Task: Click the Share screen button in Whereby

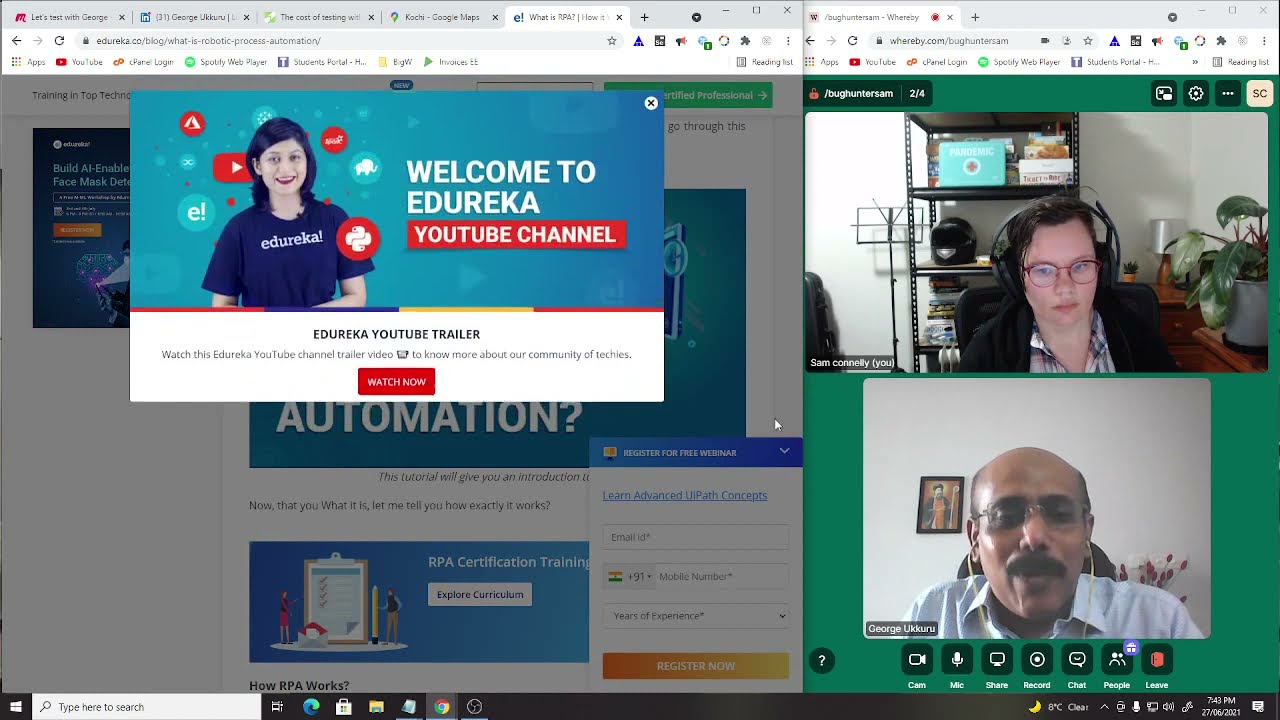Action: point(997,660)
